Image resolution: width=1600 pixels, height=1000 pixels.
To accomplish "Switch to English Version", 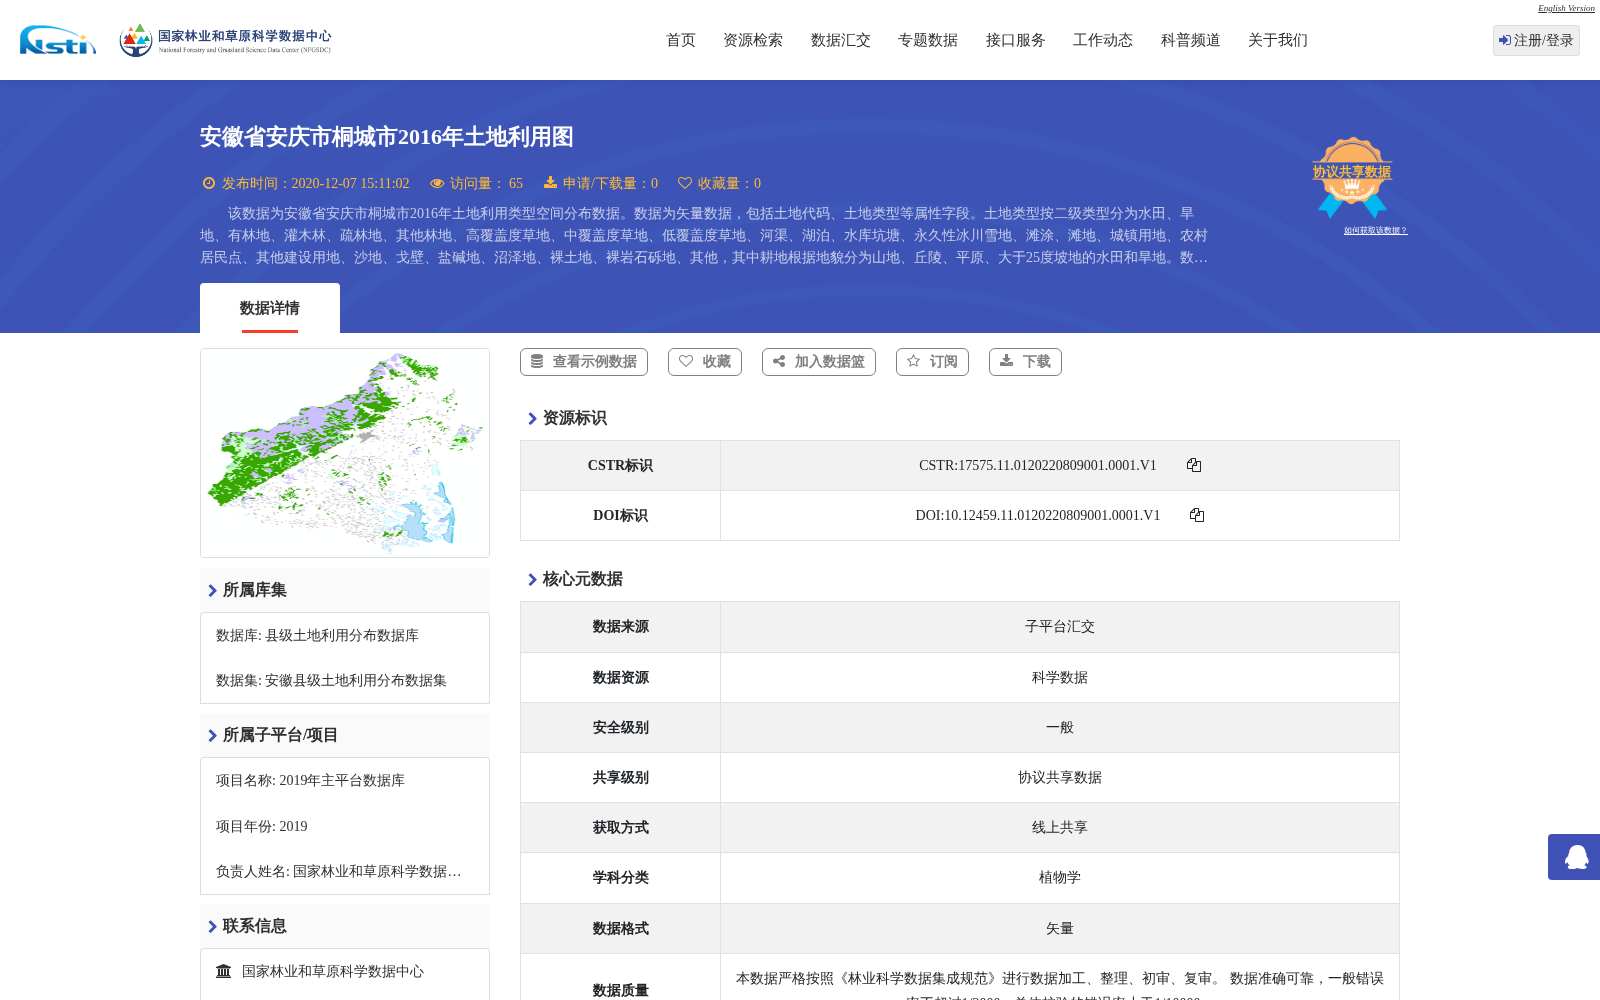I will pos(1566,8).
